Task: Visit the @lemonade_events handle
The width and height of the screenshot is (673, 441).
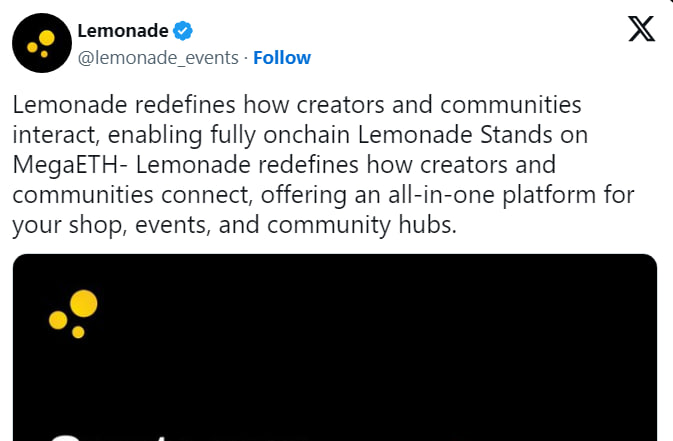Action: (159, 58)
